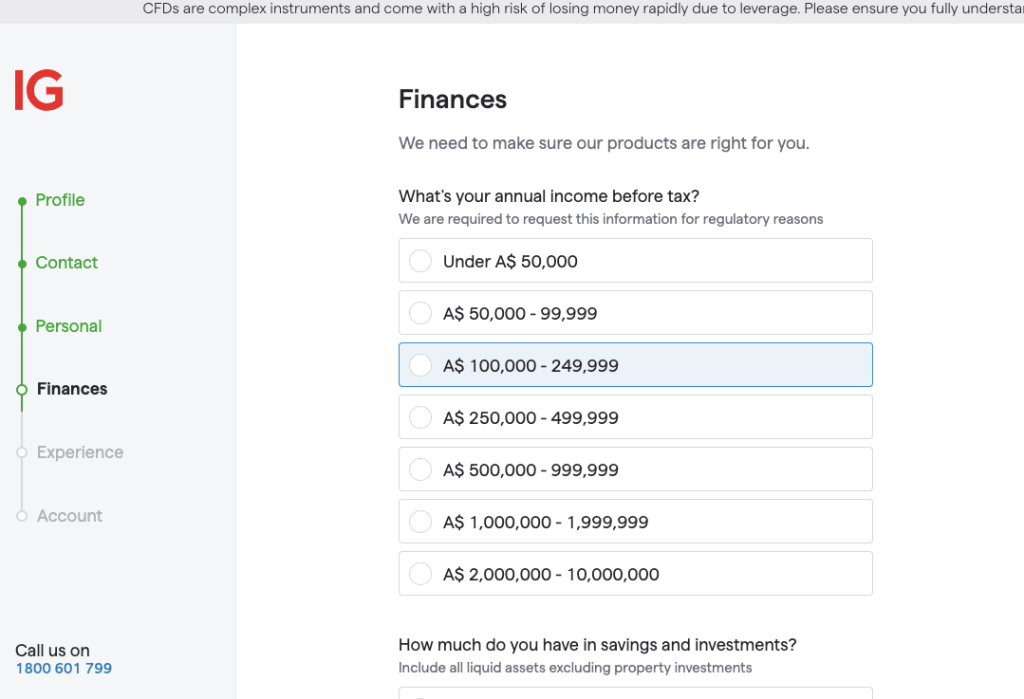Open the Experience step
Viewport: 1024px width, 699px height.
(x=80, y=452)
